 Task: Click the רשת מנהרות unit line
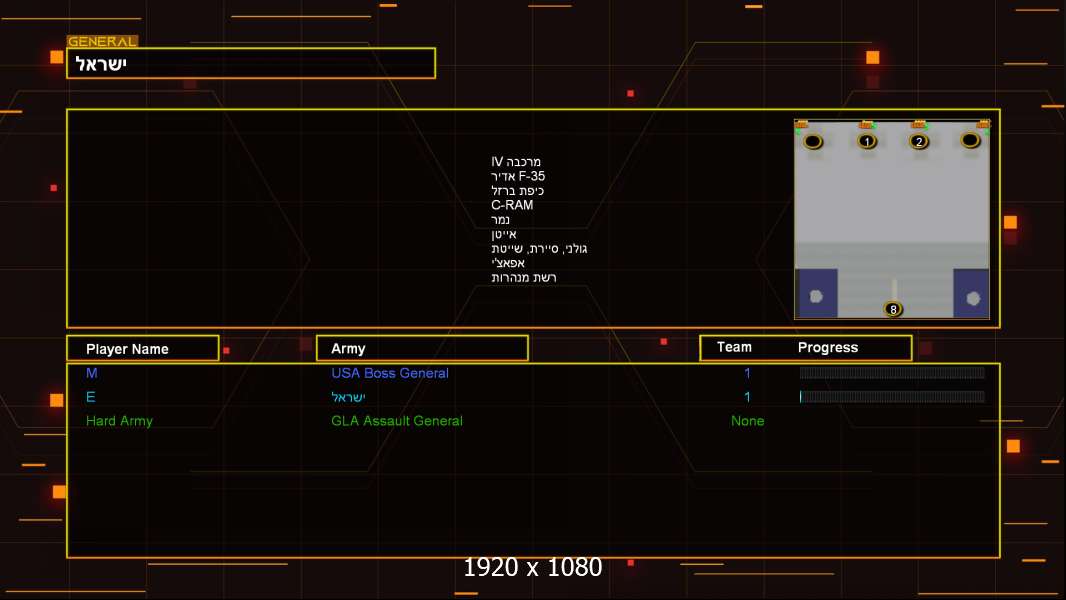click(x=523, y=277)
